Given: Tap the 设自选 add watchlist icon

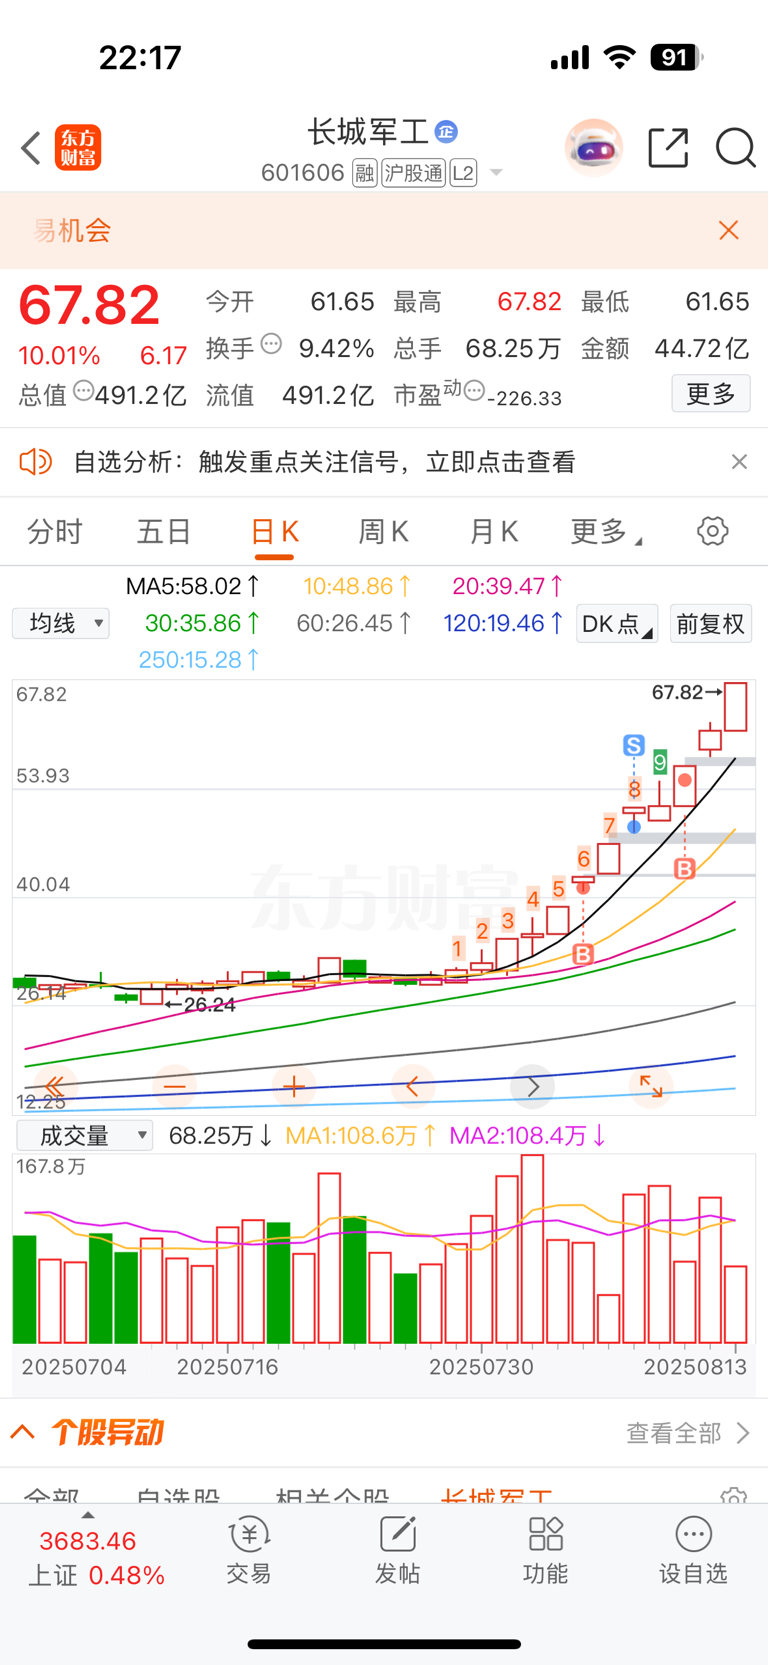Looking at the screenshot, I should 693,1550.
